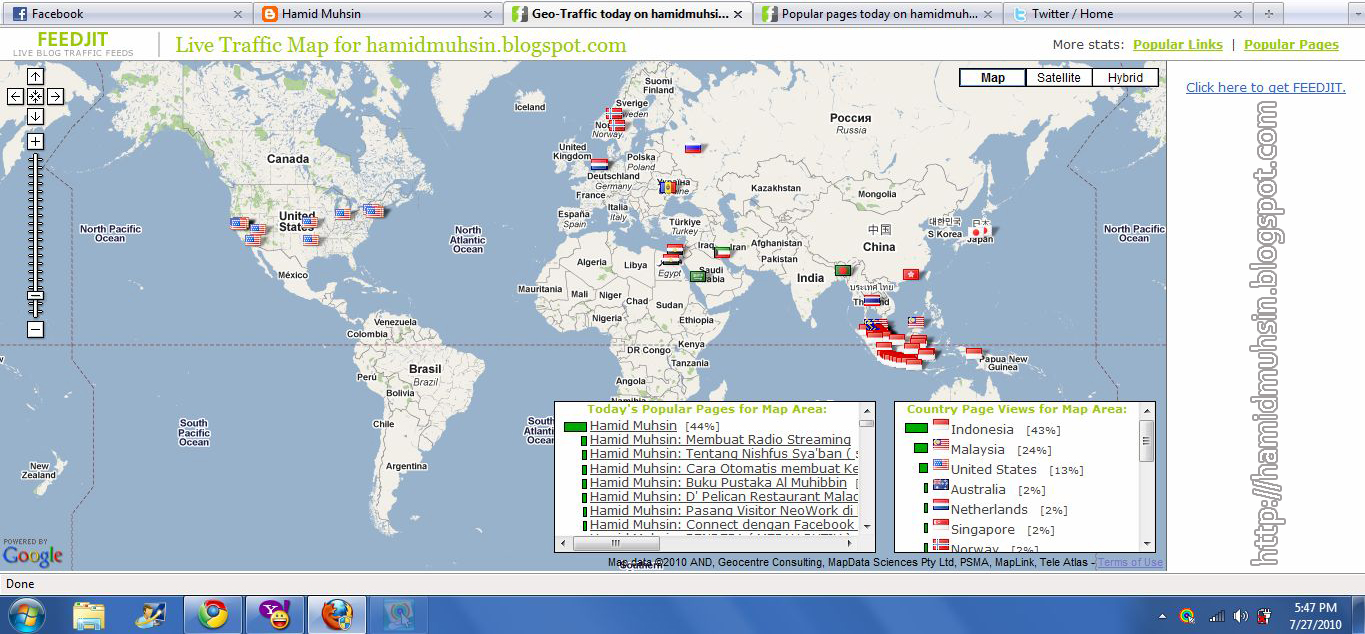Click the Netherlands row in country views
The image size is (1365, 634).
click(996, 509)
